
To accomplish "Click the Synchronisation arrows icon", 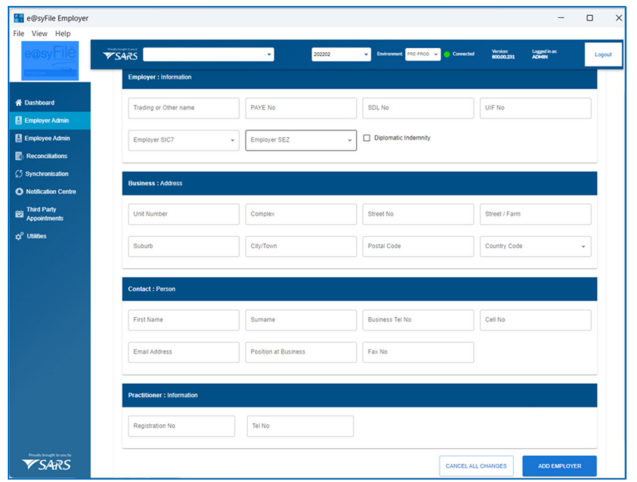I will tap(18, 174).
